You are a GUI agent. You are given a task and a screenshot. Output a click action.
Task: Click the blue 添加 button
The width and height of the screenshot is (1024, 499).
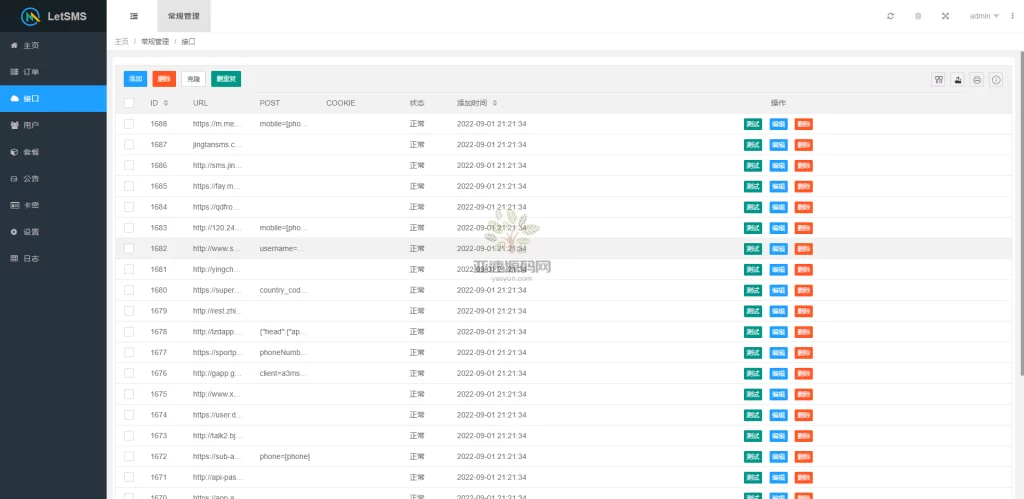tap(135, 79)
